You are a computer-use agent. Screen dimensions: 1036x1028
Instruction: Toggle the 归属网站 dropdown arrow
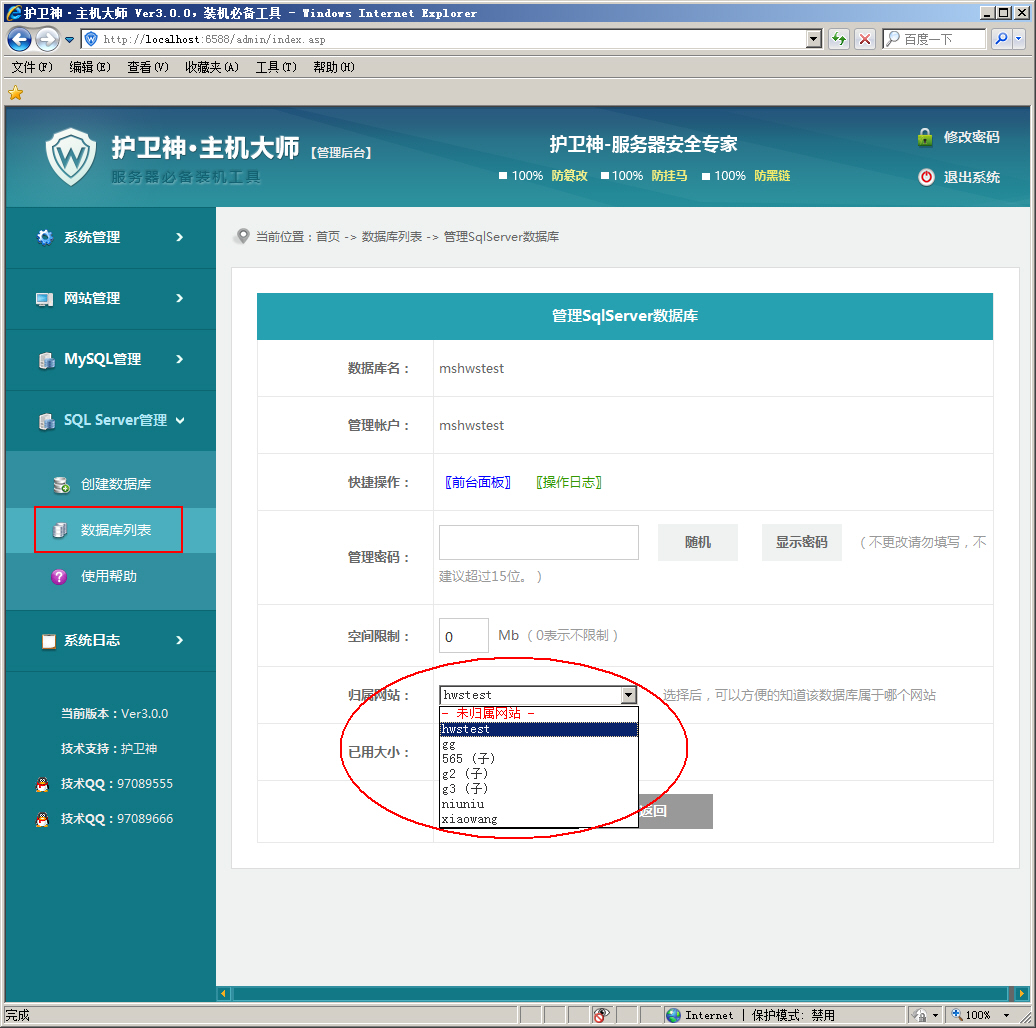coord(628,695)
